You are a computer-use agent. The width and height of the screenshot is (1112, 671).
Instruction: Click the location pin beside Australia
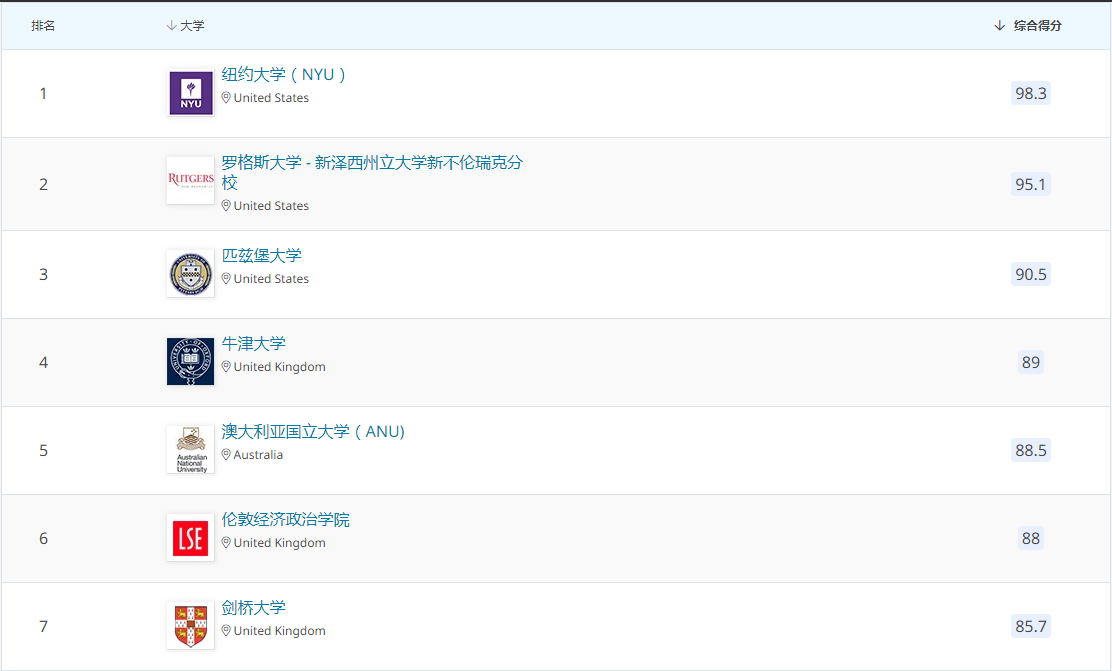(226, 454)
